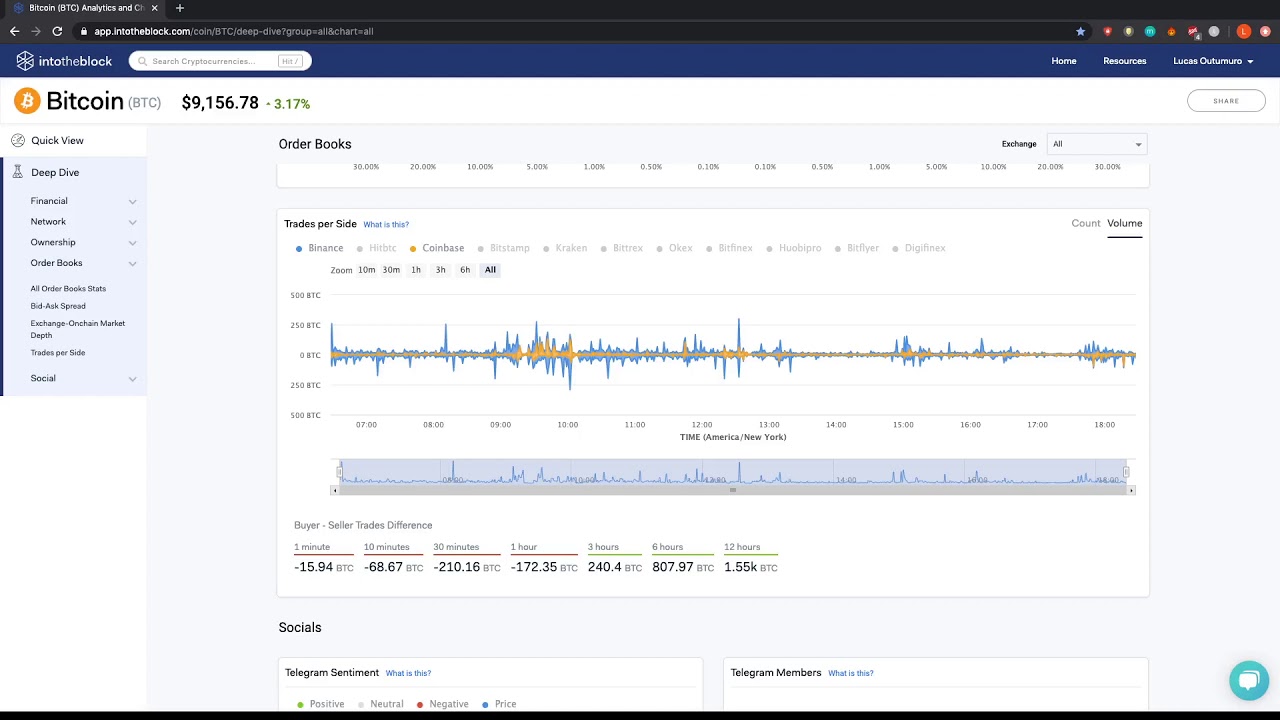The width and height of the screenshot is (1280, 720).
Task: Toggle the Hitbtc series in the legend
Action: click(x=377, y=248)
